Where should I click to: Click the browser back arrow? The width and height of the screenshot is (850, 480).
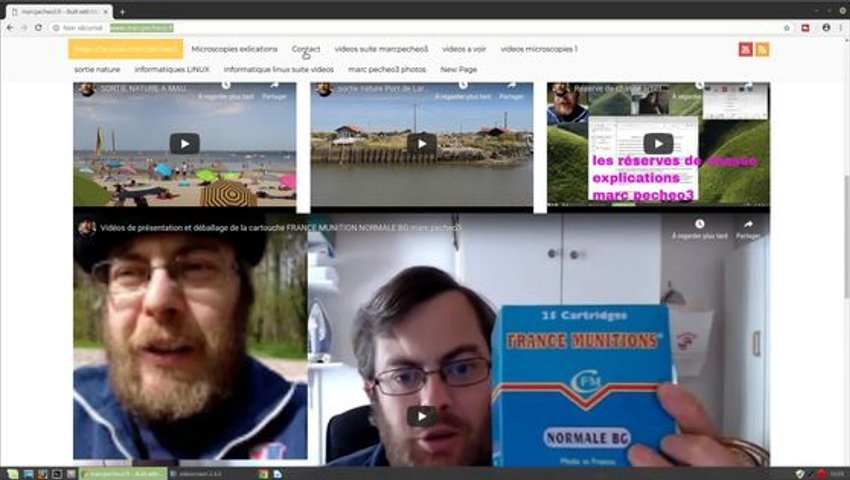[x=10, y=28]
